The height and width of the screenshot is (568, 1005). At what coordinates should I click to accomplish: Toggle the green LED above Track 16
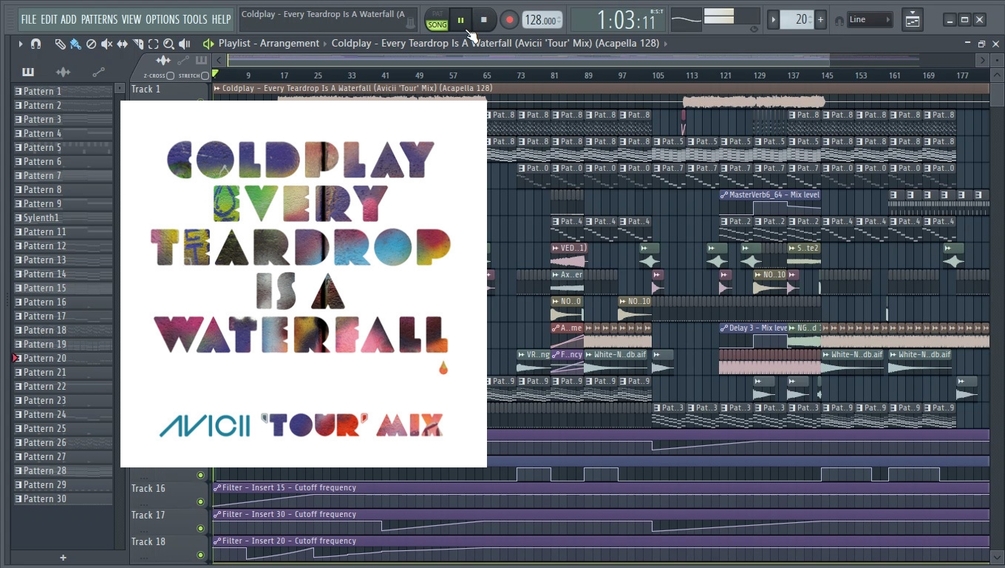click(x=201, y=475)
